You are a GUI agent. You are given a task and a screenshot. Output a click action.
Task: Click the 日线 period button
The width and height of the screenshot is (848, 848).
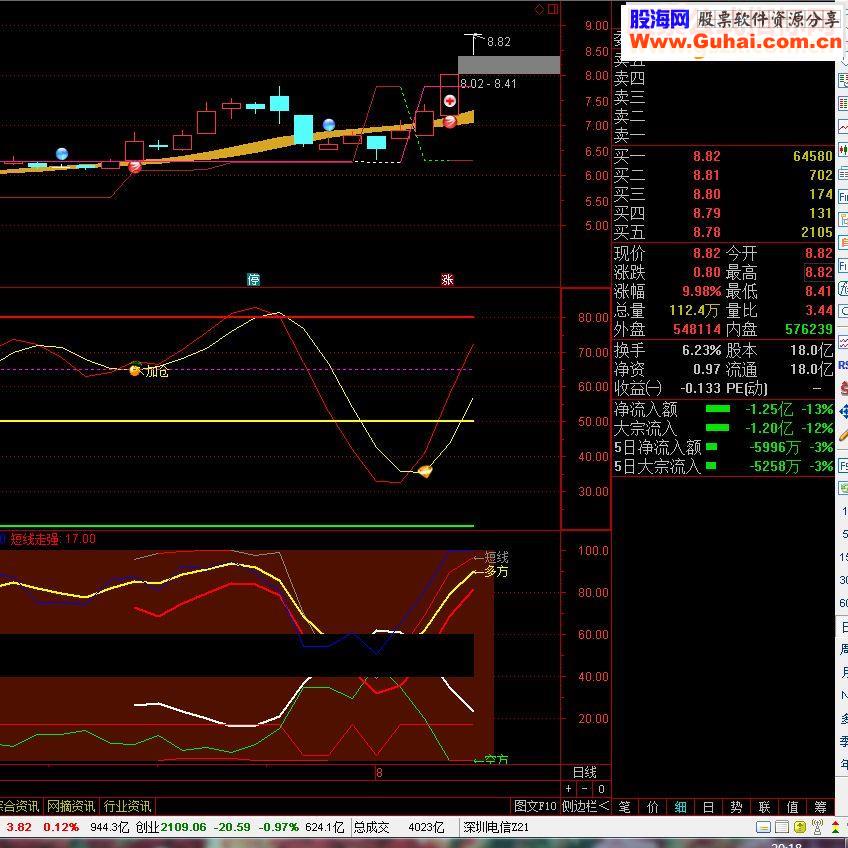click(585, 772)
